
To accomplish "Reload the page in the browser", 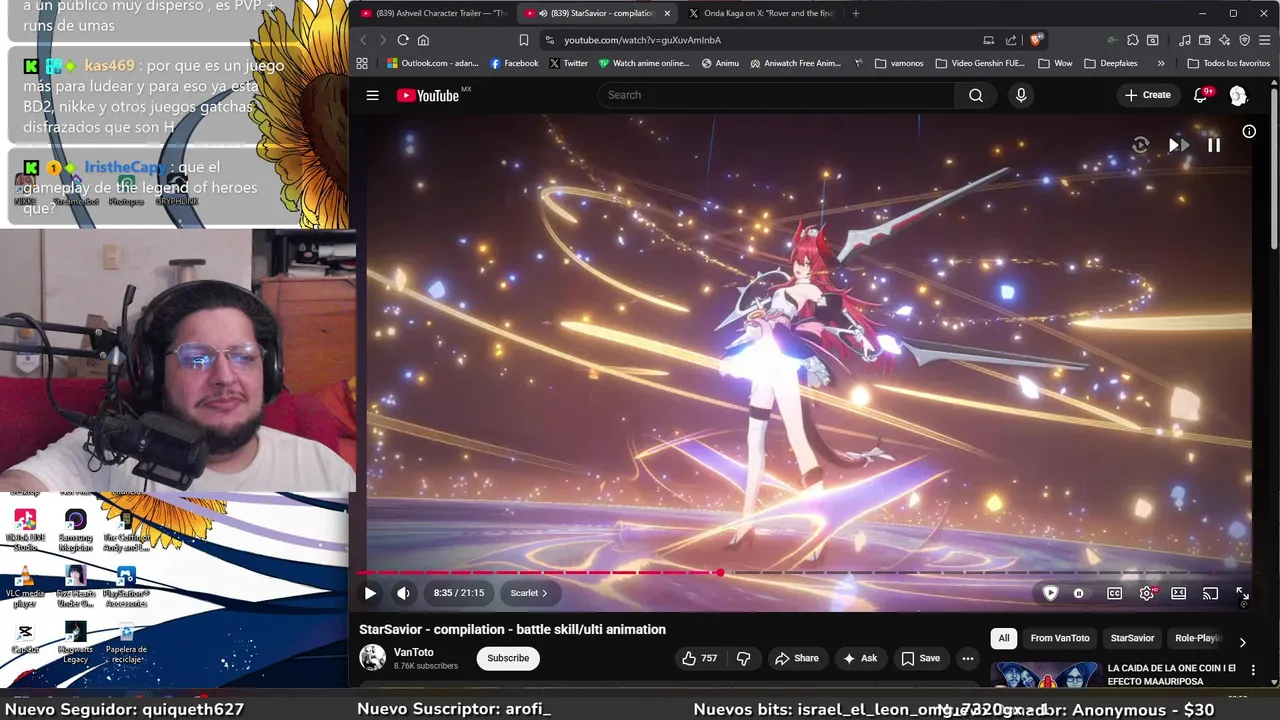I will pyautogui.click(x=403, y=40).
